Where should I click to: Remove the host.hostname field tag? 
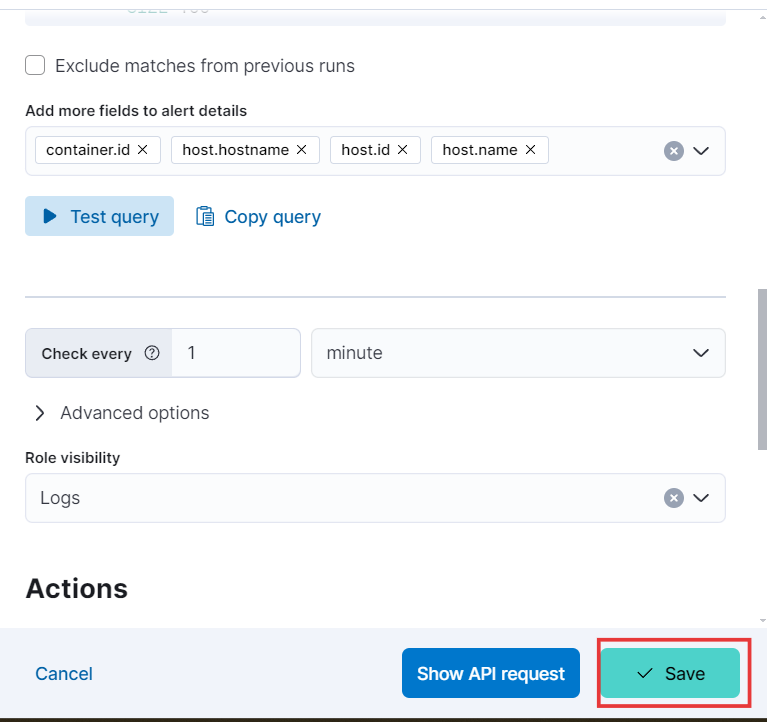pyautogui.click(x=302, y=150)
